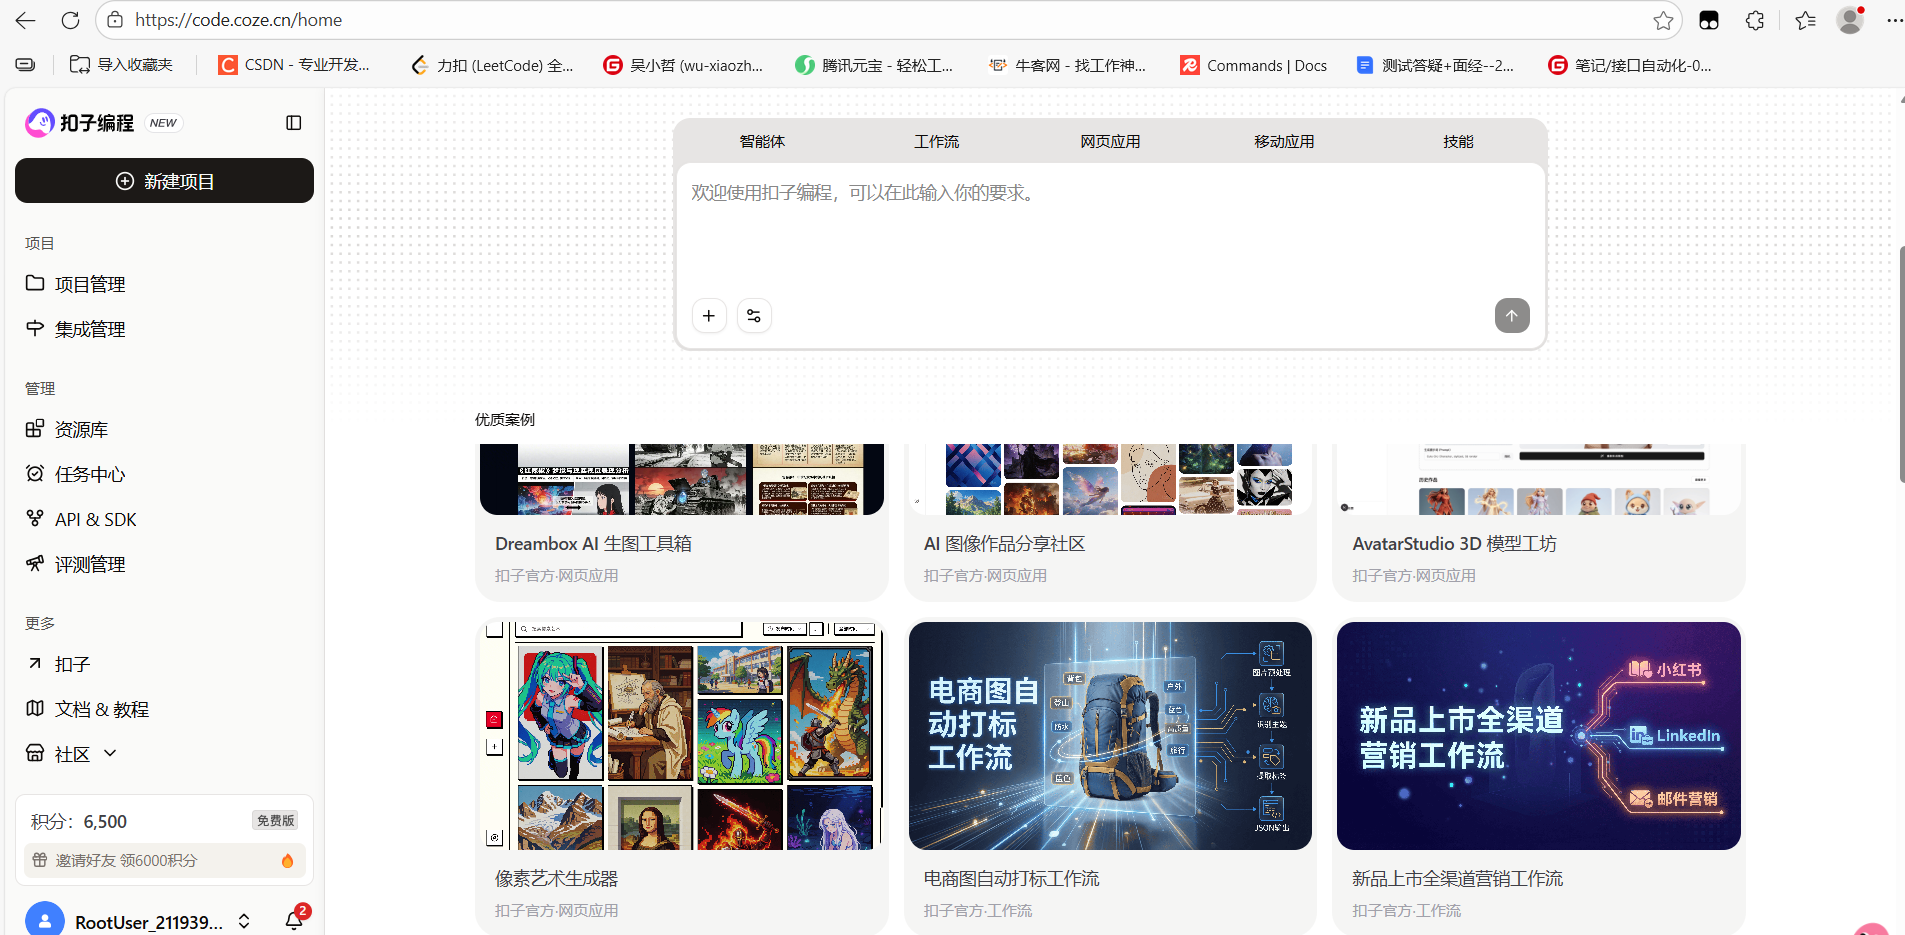Image resolution: width=1905 pixels, height=935 pixels.
Task: Open 像素艺术生成器 thumbnail
Action: pyautogui.click(x=682, y=736)
